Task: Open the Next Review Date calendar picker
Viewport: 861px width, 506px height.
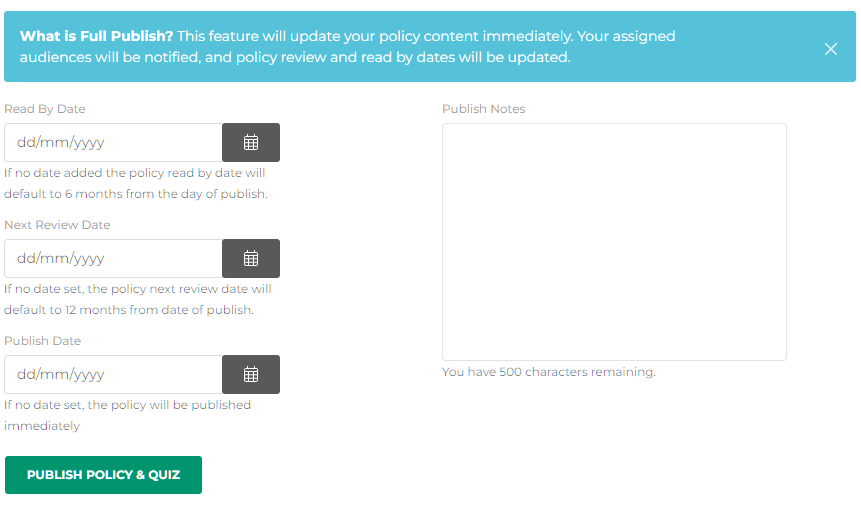Action: 251,259
